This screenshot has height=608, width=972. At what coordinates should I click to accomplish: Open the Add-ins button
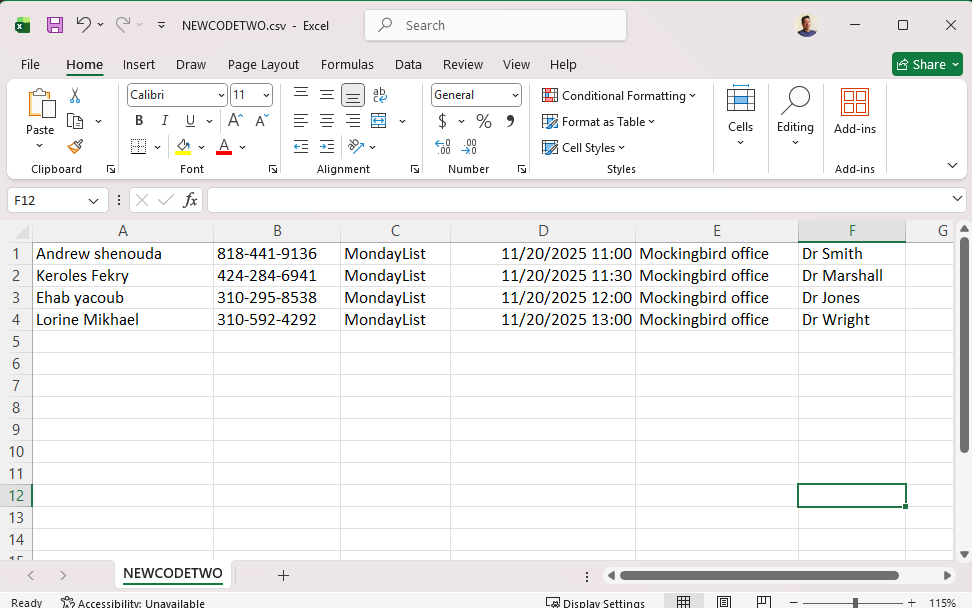[x=854, y=111]
